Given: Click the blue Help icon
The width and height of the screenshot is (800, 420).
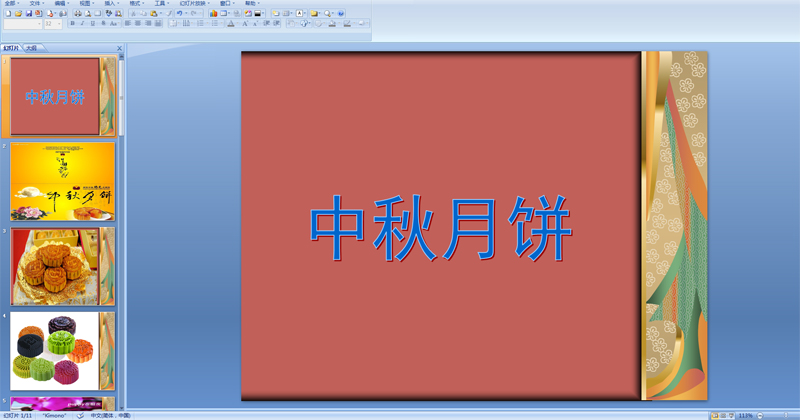Looking at the screenshot, I should (341, 13).
